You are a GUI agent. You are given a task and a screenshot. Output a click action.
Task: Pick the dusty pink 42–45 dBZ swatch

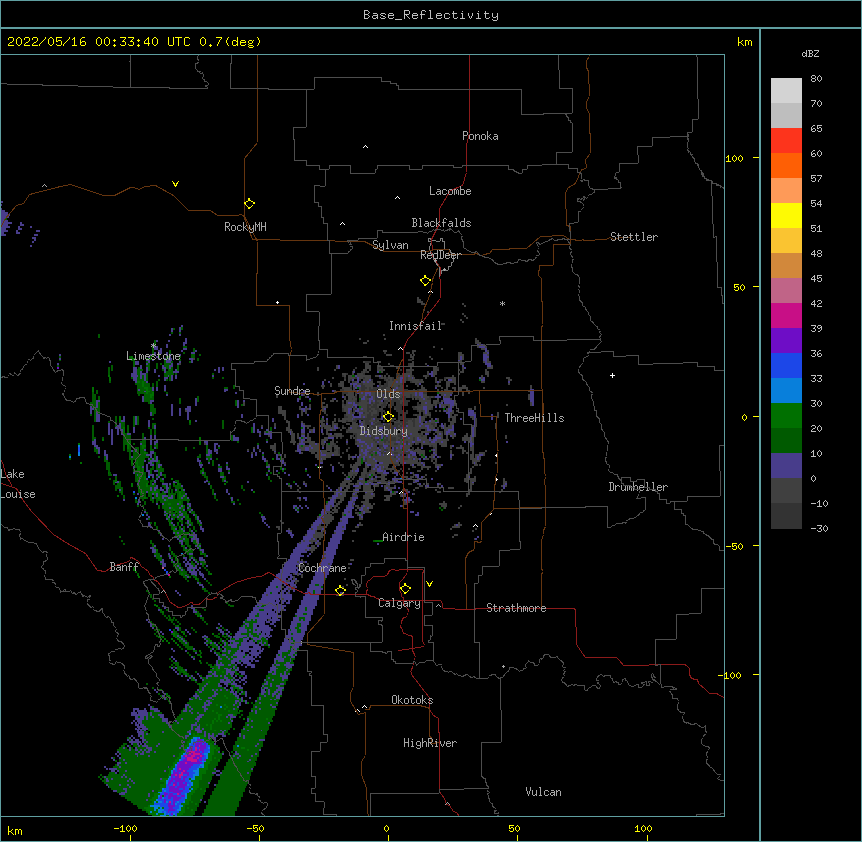(x=786, y=291)
